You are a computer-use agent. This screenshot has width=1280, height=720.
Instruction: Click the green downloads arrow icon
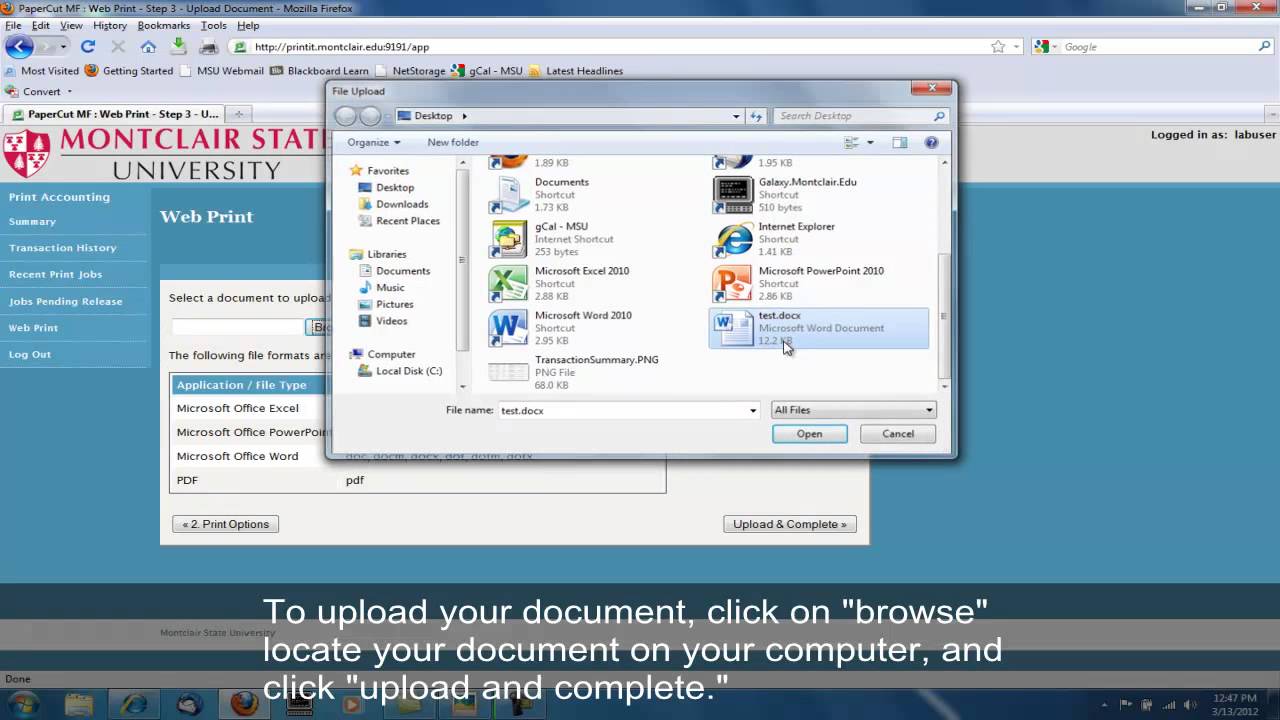coord(179,46)
